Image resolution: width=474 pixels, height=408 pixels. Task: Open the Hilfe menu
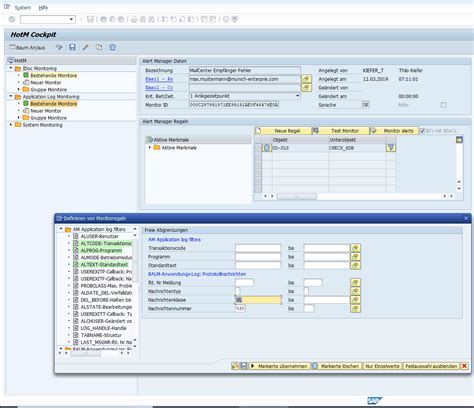coord(43,8)
